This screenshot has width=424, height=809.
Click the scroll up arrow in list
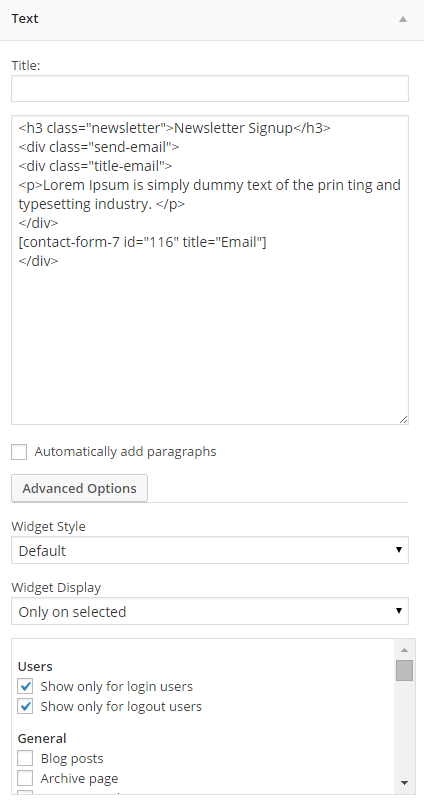(404, 650)
